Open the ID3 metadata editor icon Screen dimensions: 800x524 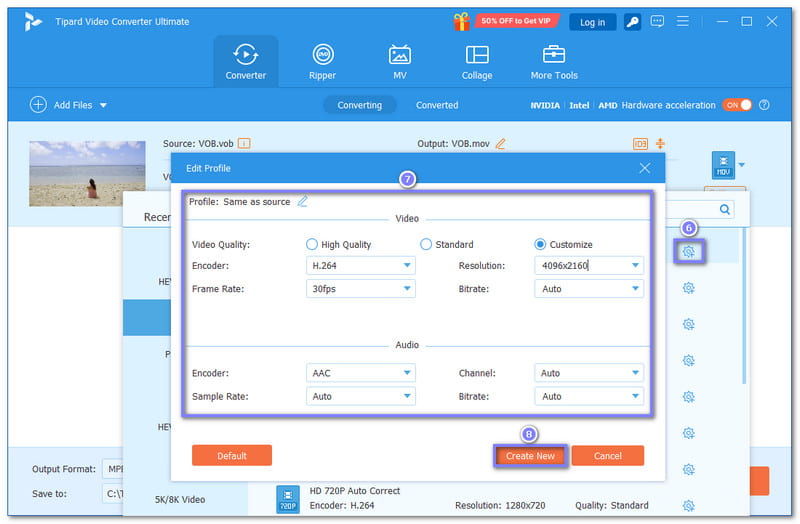[x=640, y=144]
